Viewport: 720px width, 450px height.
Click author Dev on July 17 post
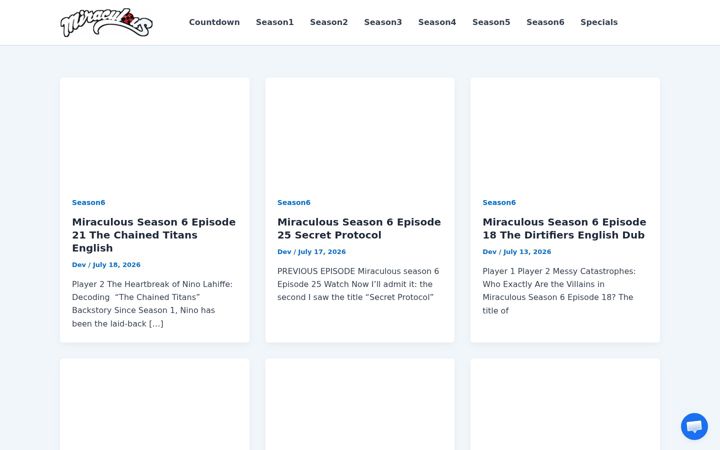(x=284, y=252)
